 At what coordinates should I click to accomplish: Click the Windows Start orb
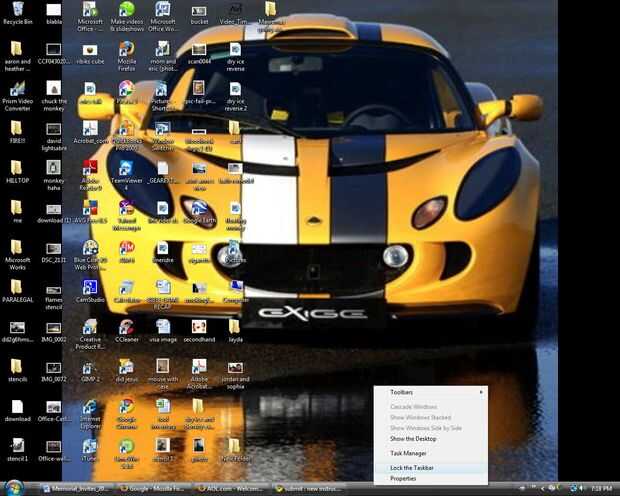pos(13,488)
